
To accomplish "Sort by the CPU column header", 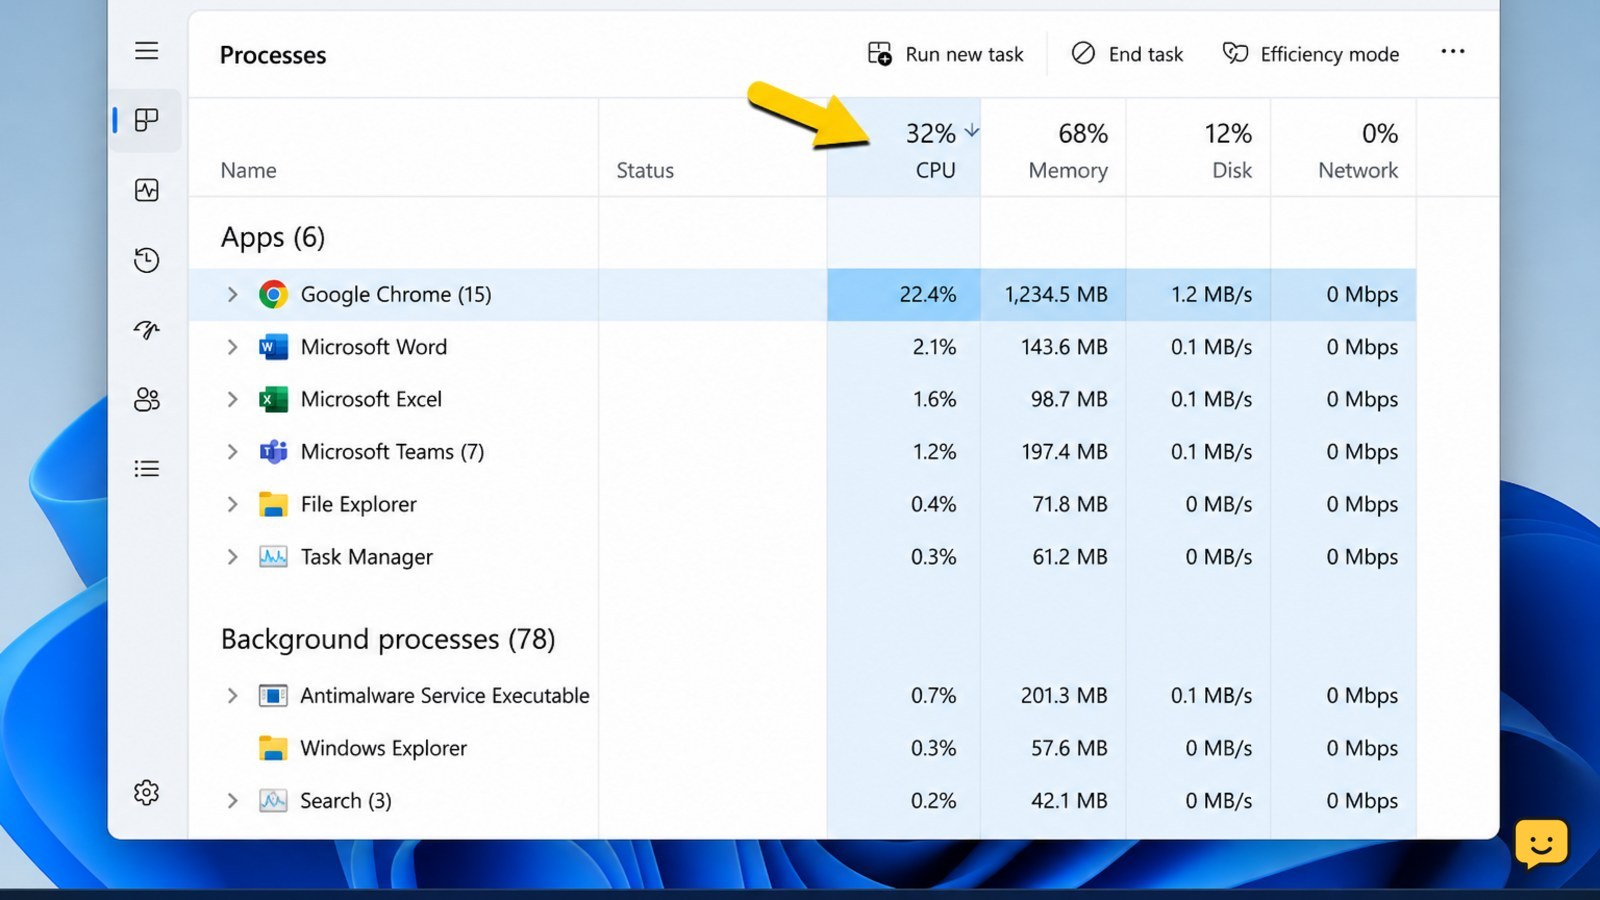I will [904, 148].
